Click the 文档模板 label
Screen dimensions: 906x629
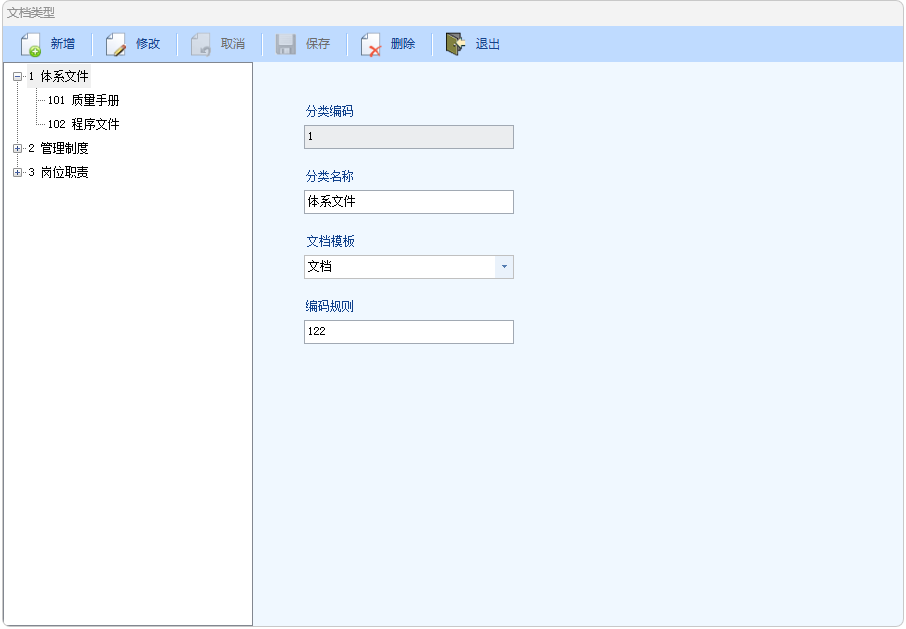(x=330, y=241)
